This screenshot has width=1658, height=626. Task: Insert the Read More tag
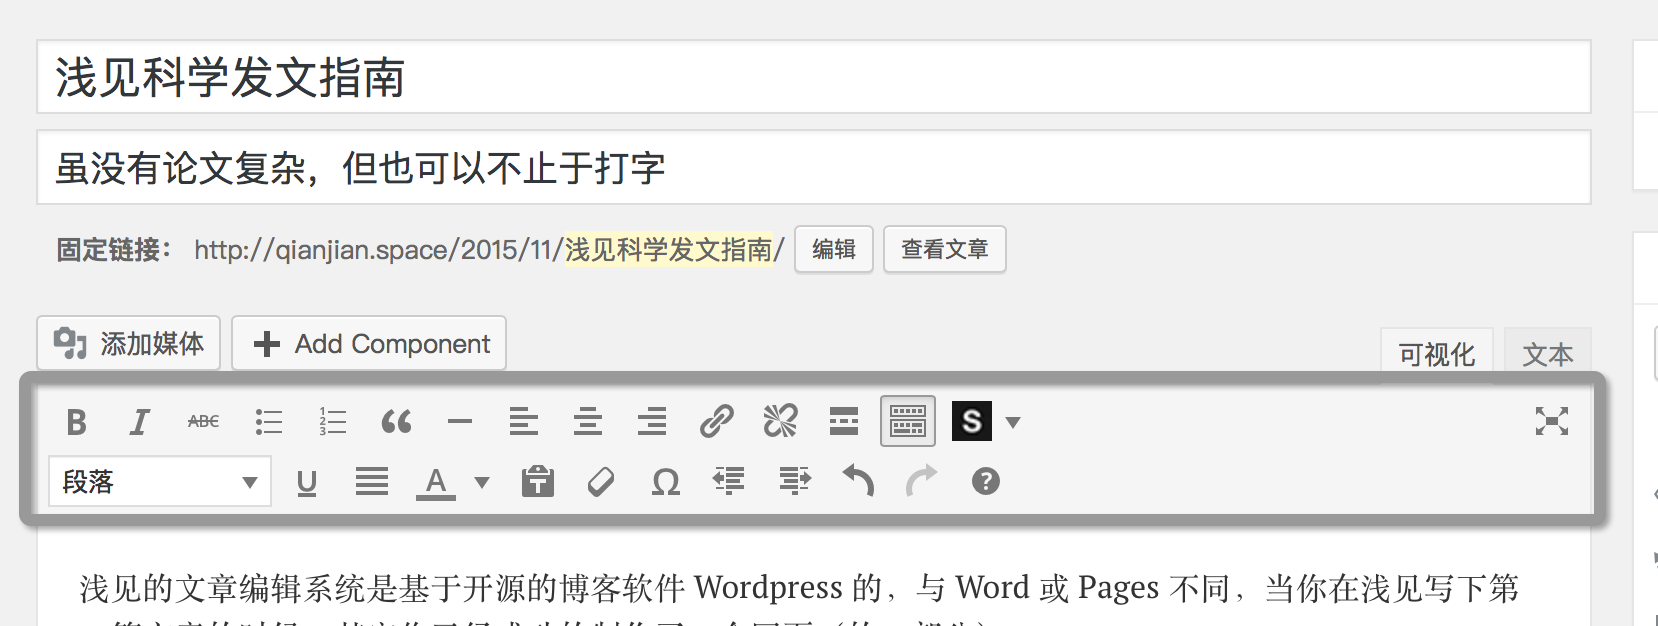point(844,422)
